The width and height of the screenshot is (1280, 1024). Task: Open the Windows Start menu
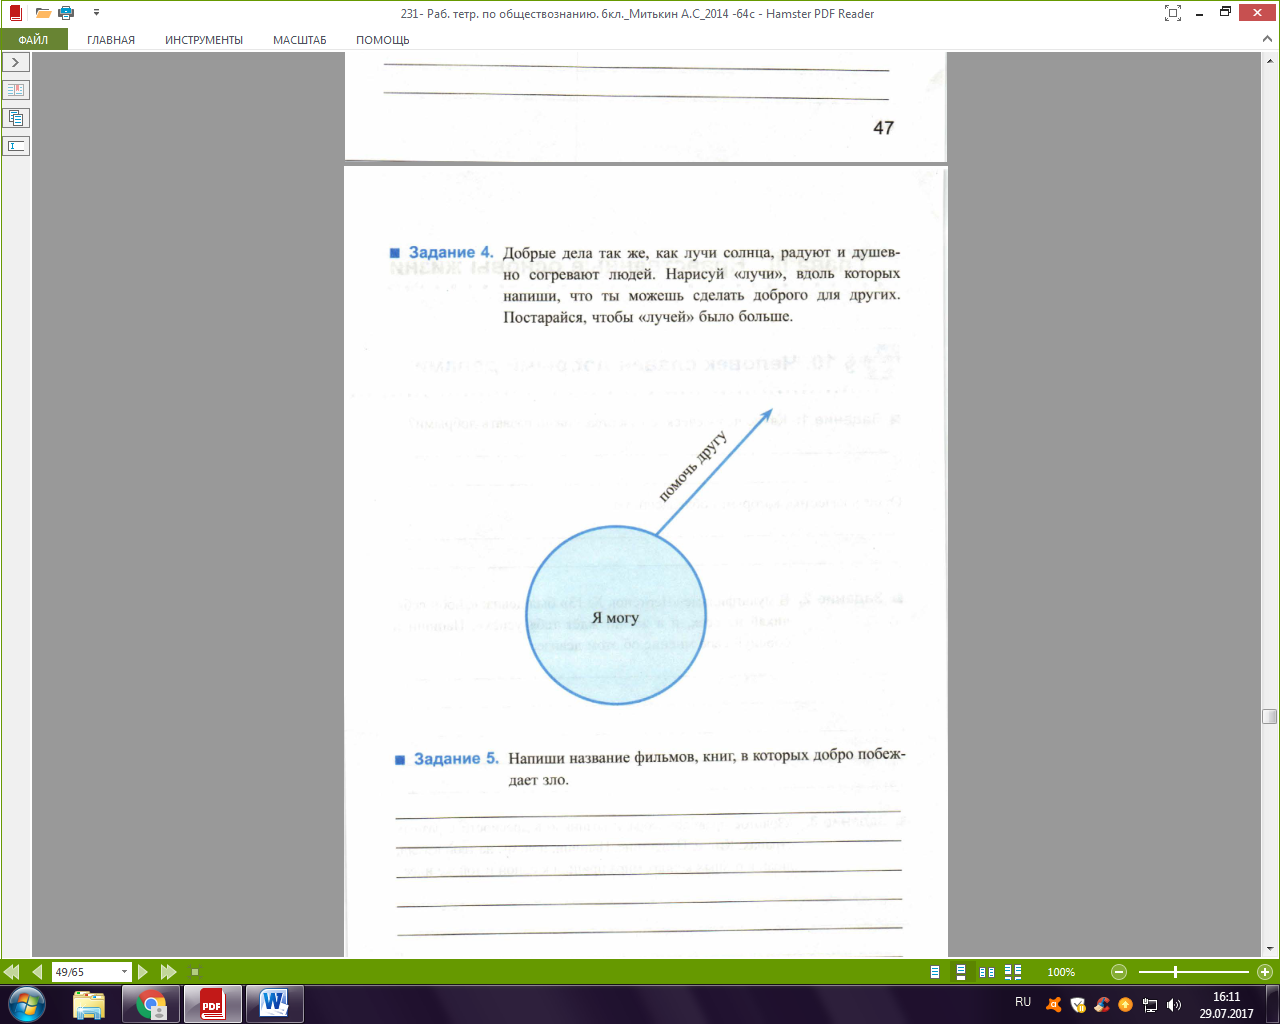26,1004
